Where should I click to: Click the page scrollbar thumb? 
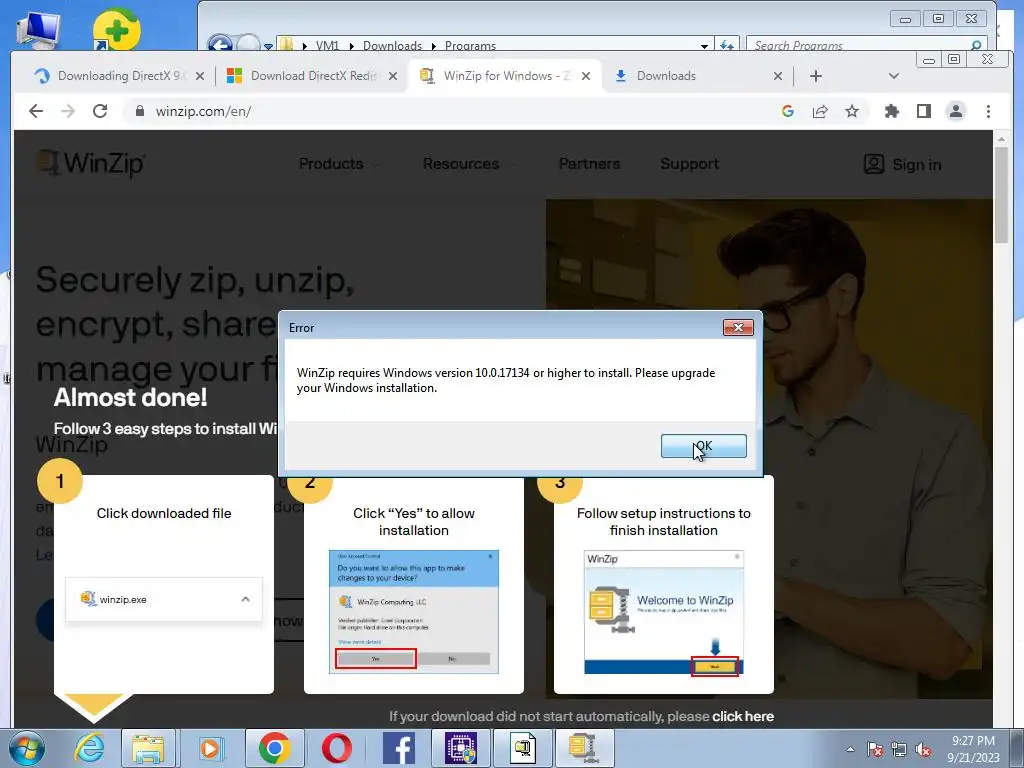1001,195
